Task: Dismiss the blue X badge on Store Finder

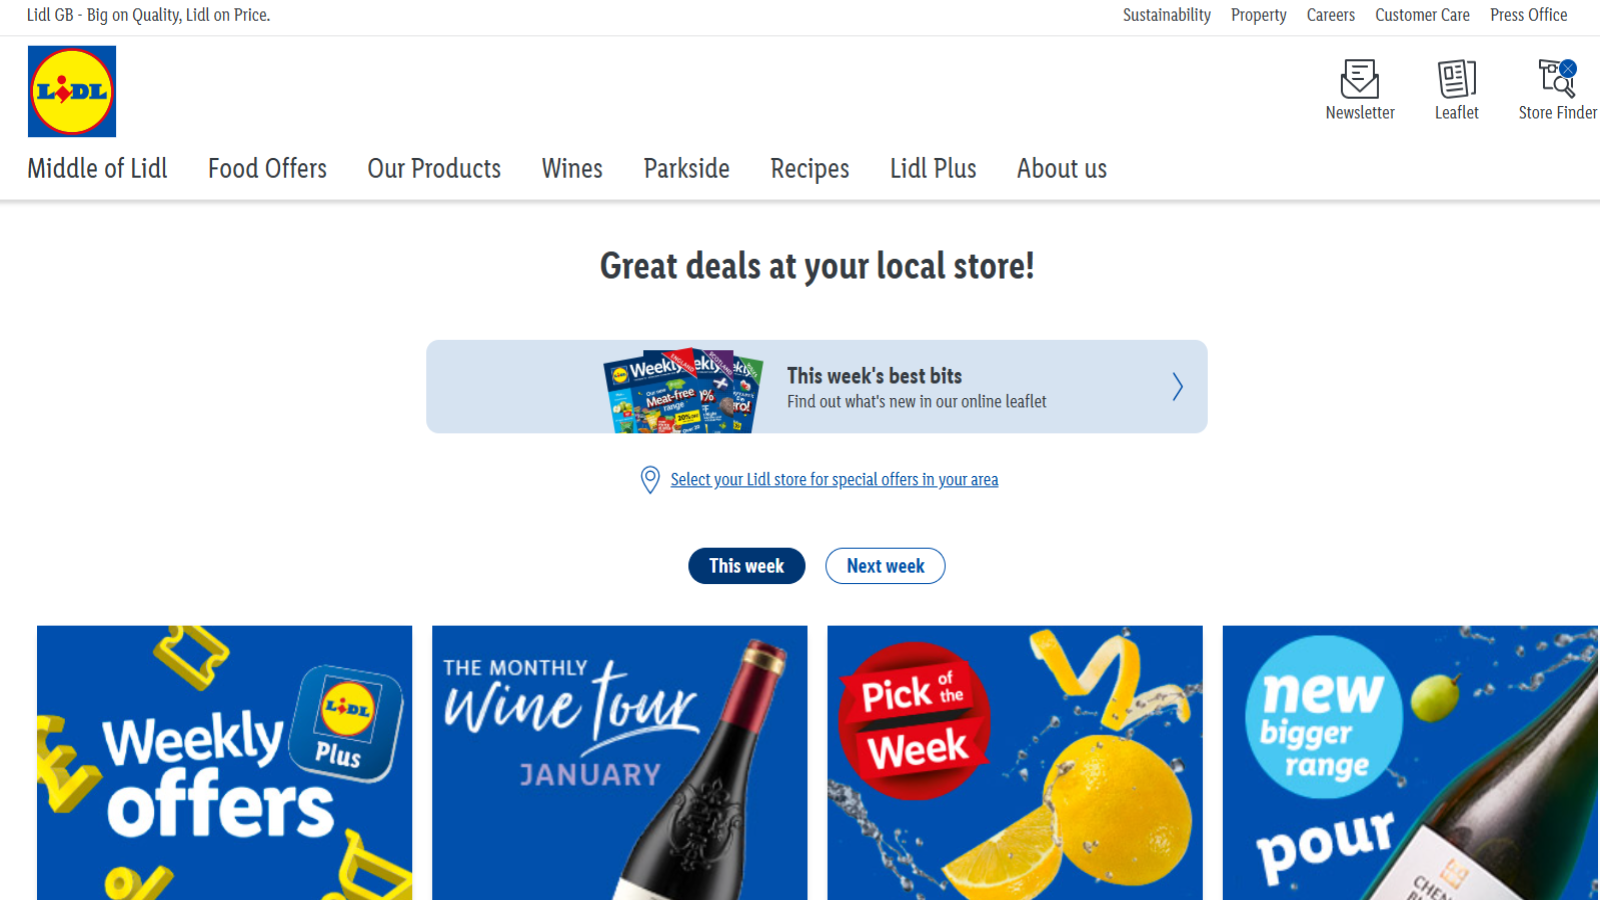Action: point(1567,68)
